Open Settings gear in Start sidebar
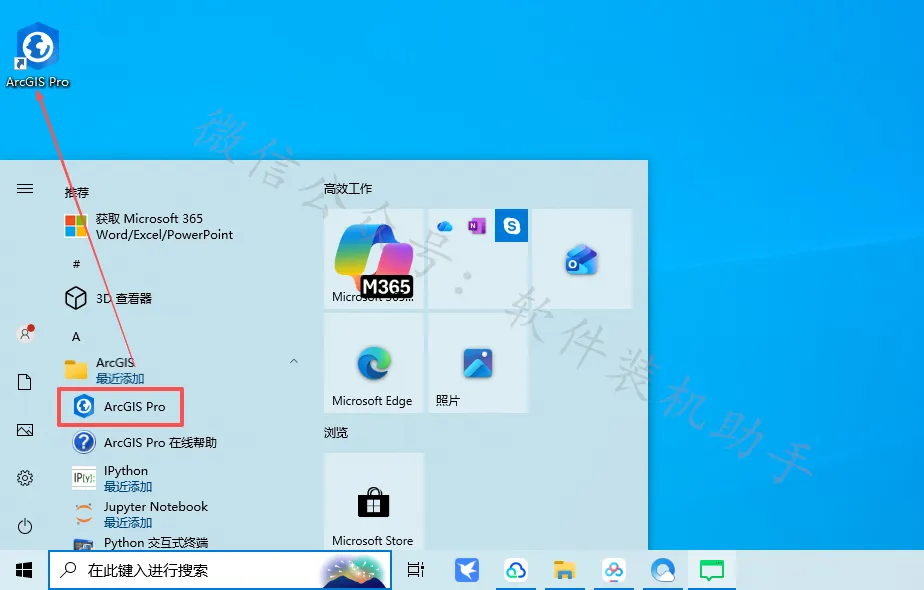The height and width of the screenshot is (590, 924). click(x=25, y=478)
